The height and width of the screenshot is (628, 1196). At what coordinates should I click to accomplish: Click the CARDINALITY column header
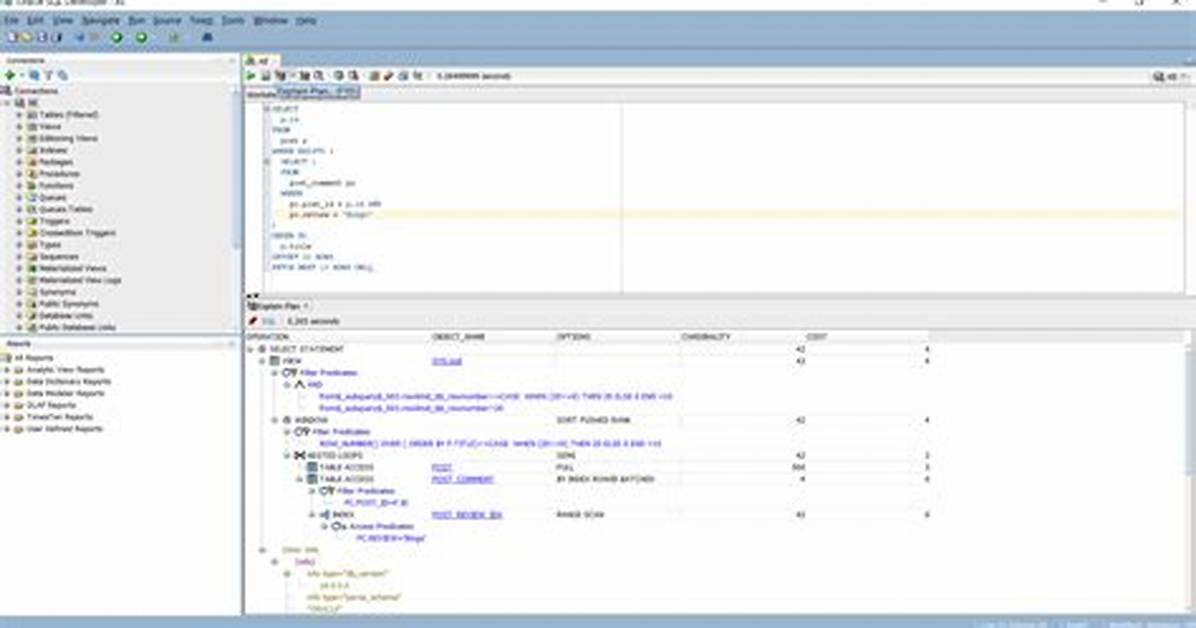point(742,337)
